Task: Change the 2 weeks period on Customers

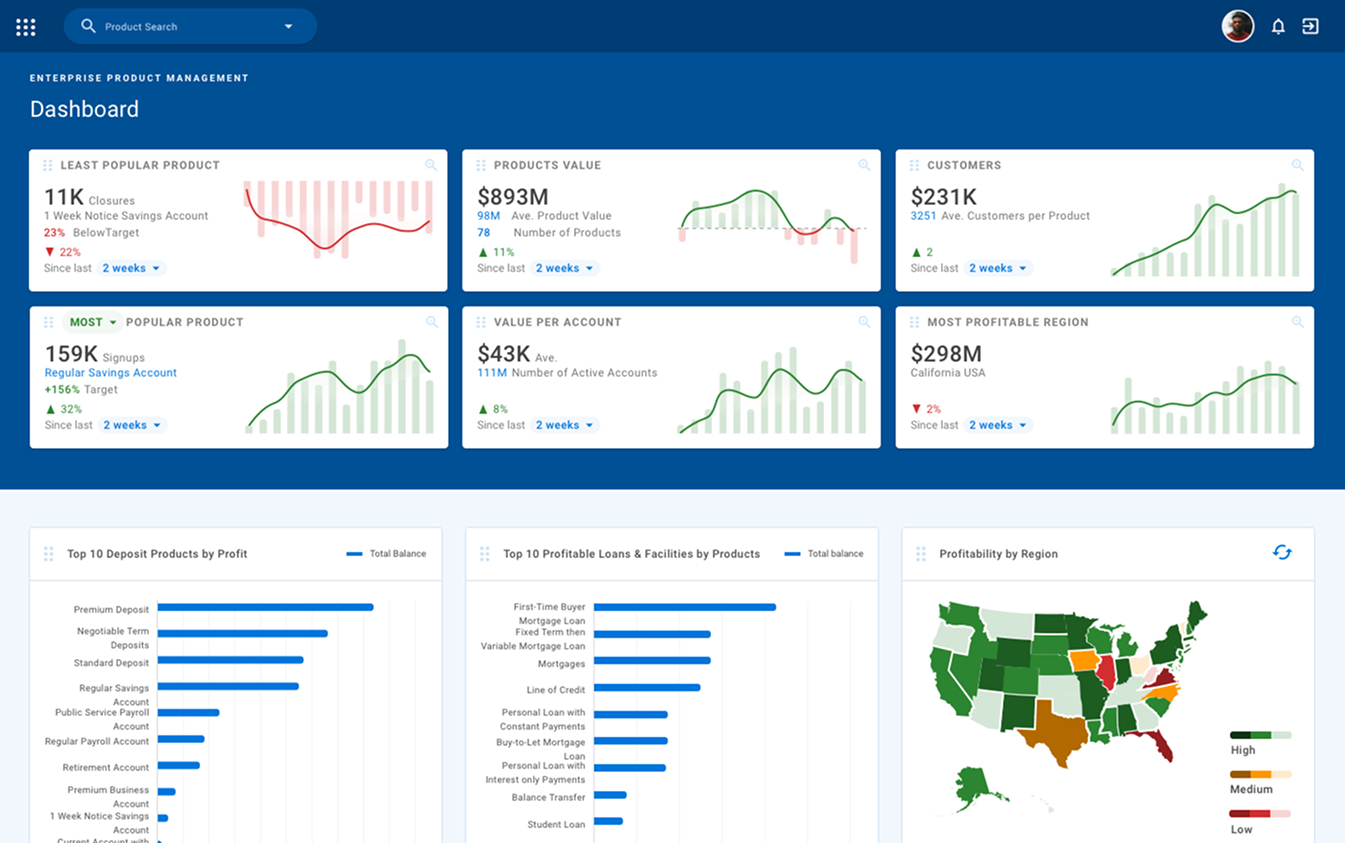Action: [x=998, y=268]
